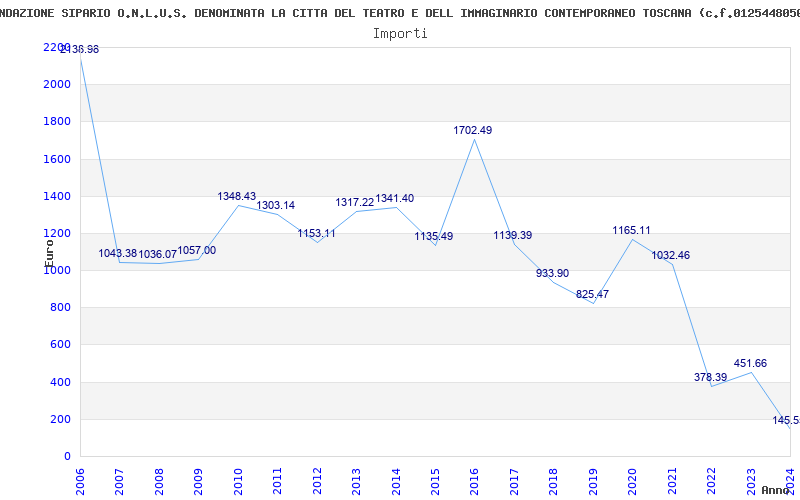Click the Importi chart title
Screen dimensions: 800x500
400,34
